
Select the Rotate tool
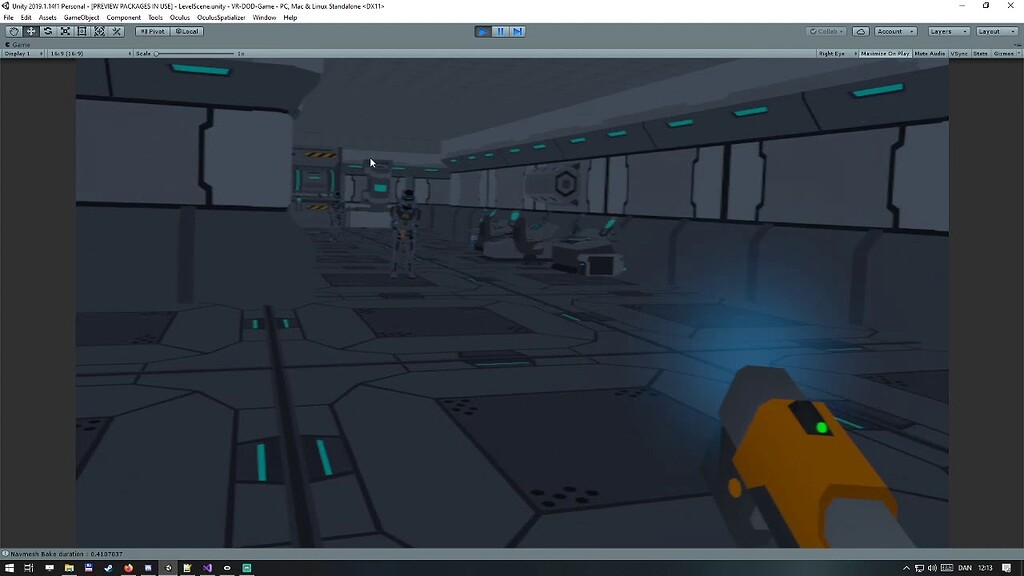(x=47, y=31)
